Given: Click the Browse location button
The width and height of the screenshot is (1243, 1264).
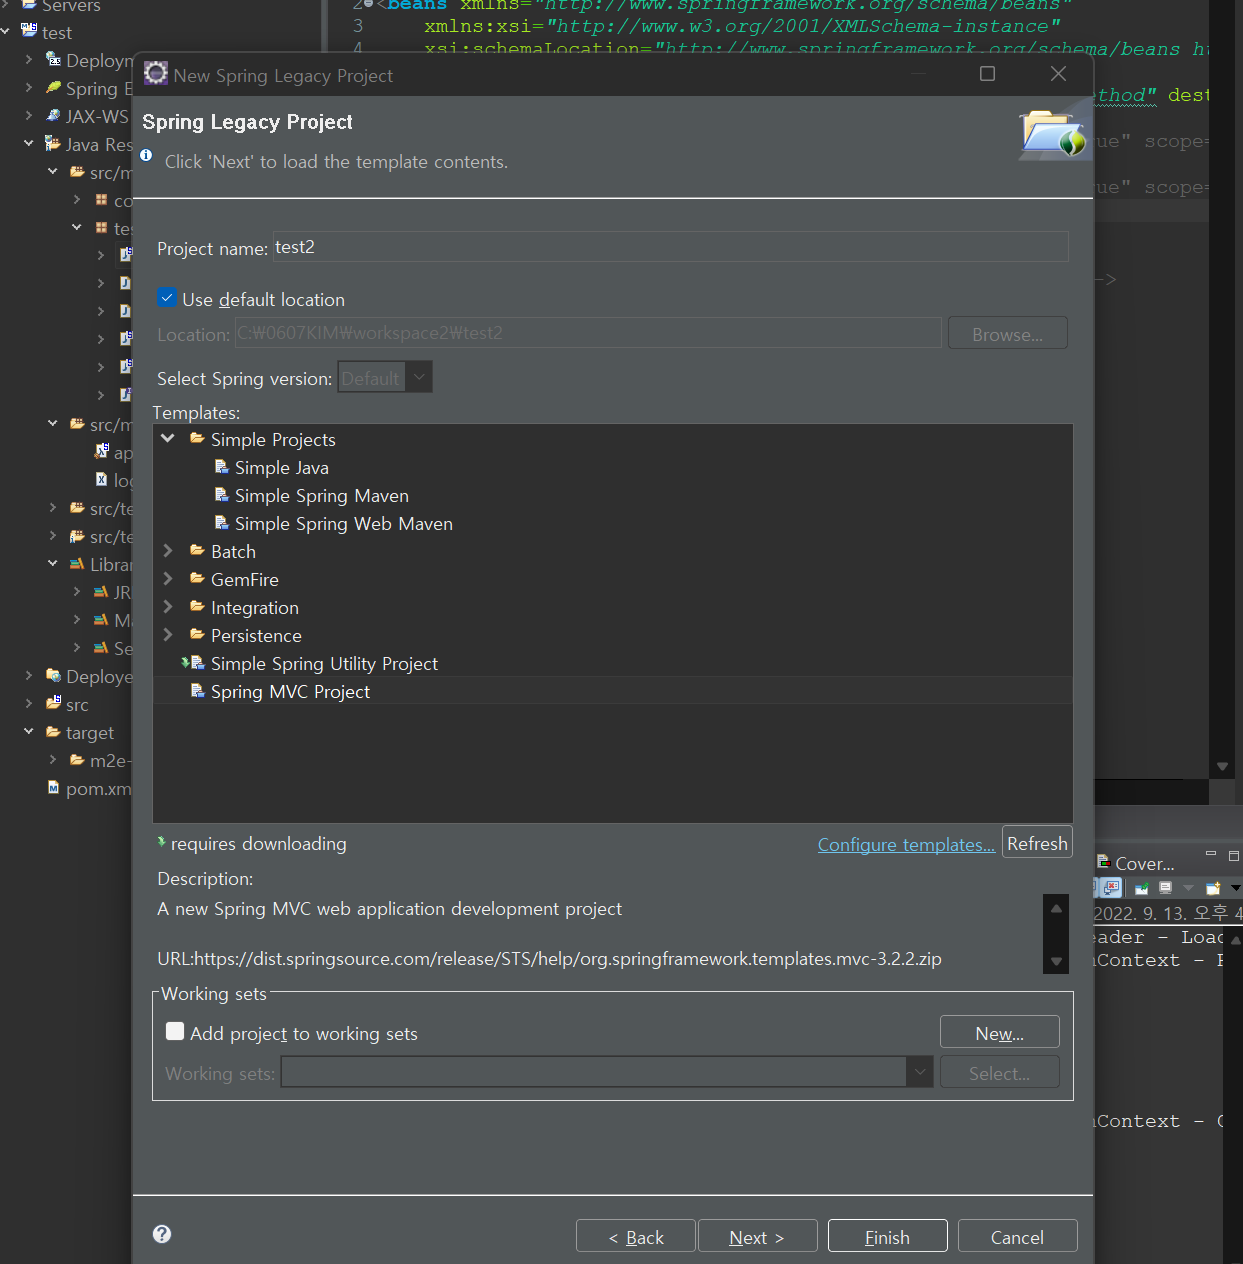Looking at the screenshot, I should pos(1007,334).
